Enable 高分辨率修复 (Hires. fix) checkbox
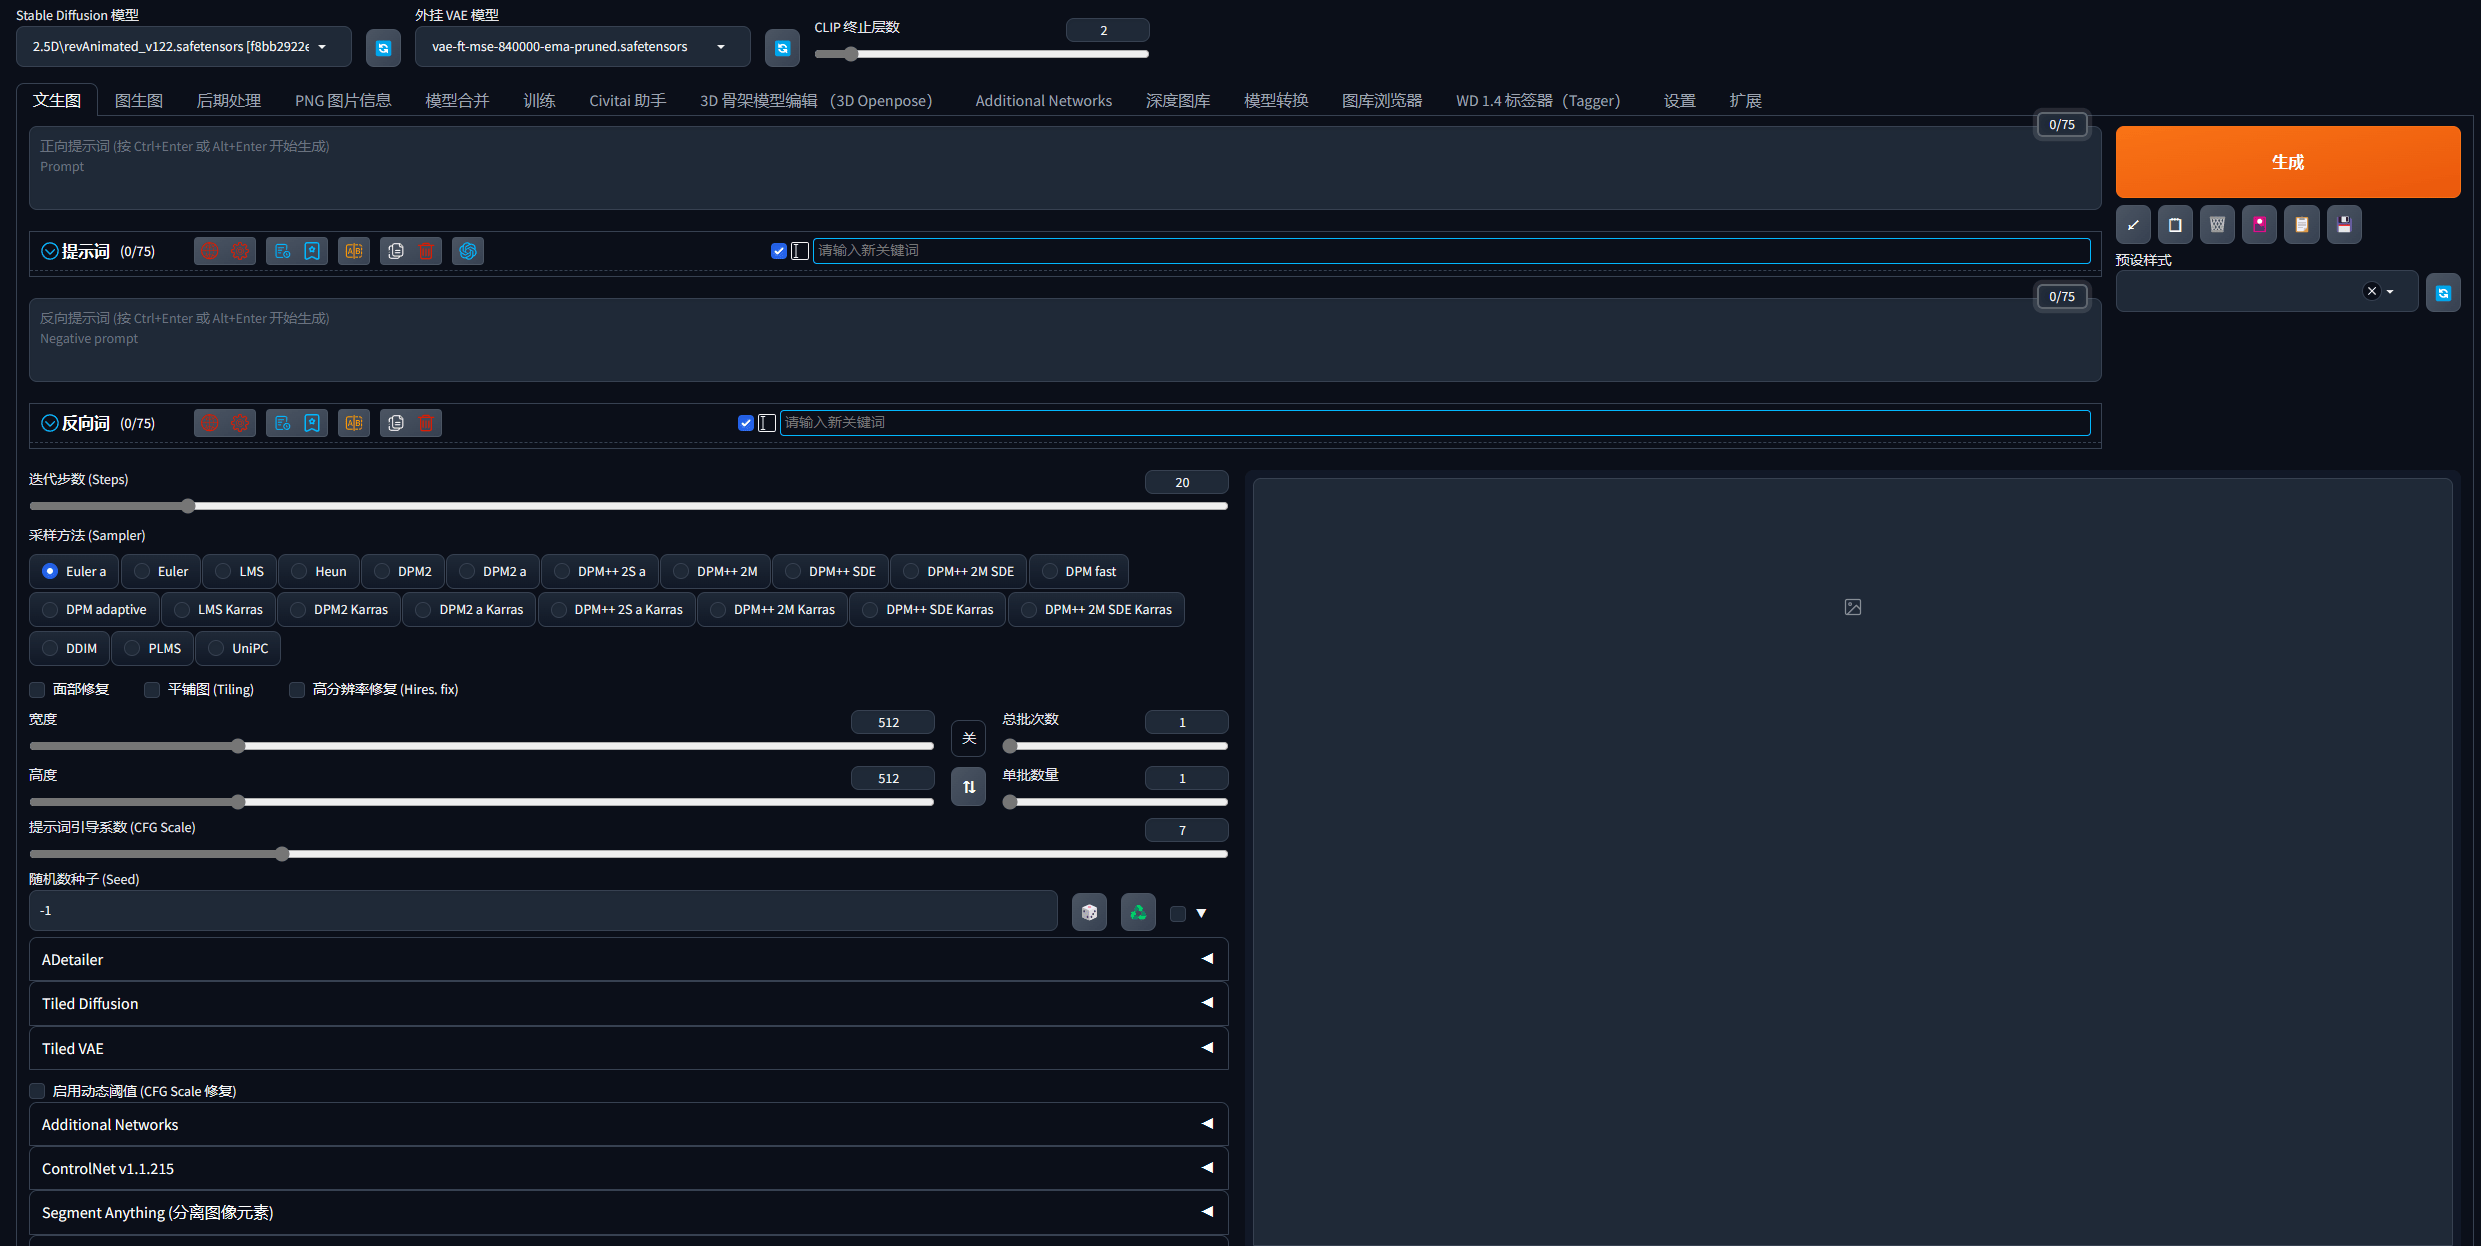Viewport: 2481px width, 1246px height. click(x=297, y=690)
